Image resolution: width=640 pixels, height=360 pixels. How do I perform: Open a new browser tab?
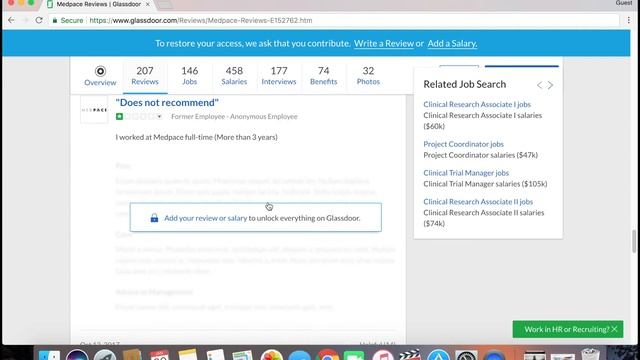[x=164, y=4]
